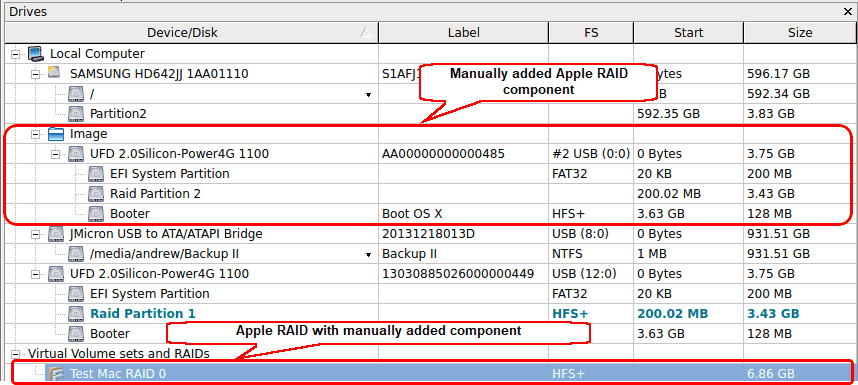858x385 pixels.
Task: Click the Raid Partition 2 icon
Action: tap(96, 194)
